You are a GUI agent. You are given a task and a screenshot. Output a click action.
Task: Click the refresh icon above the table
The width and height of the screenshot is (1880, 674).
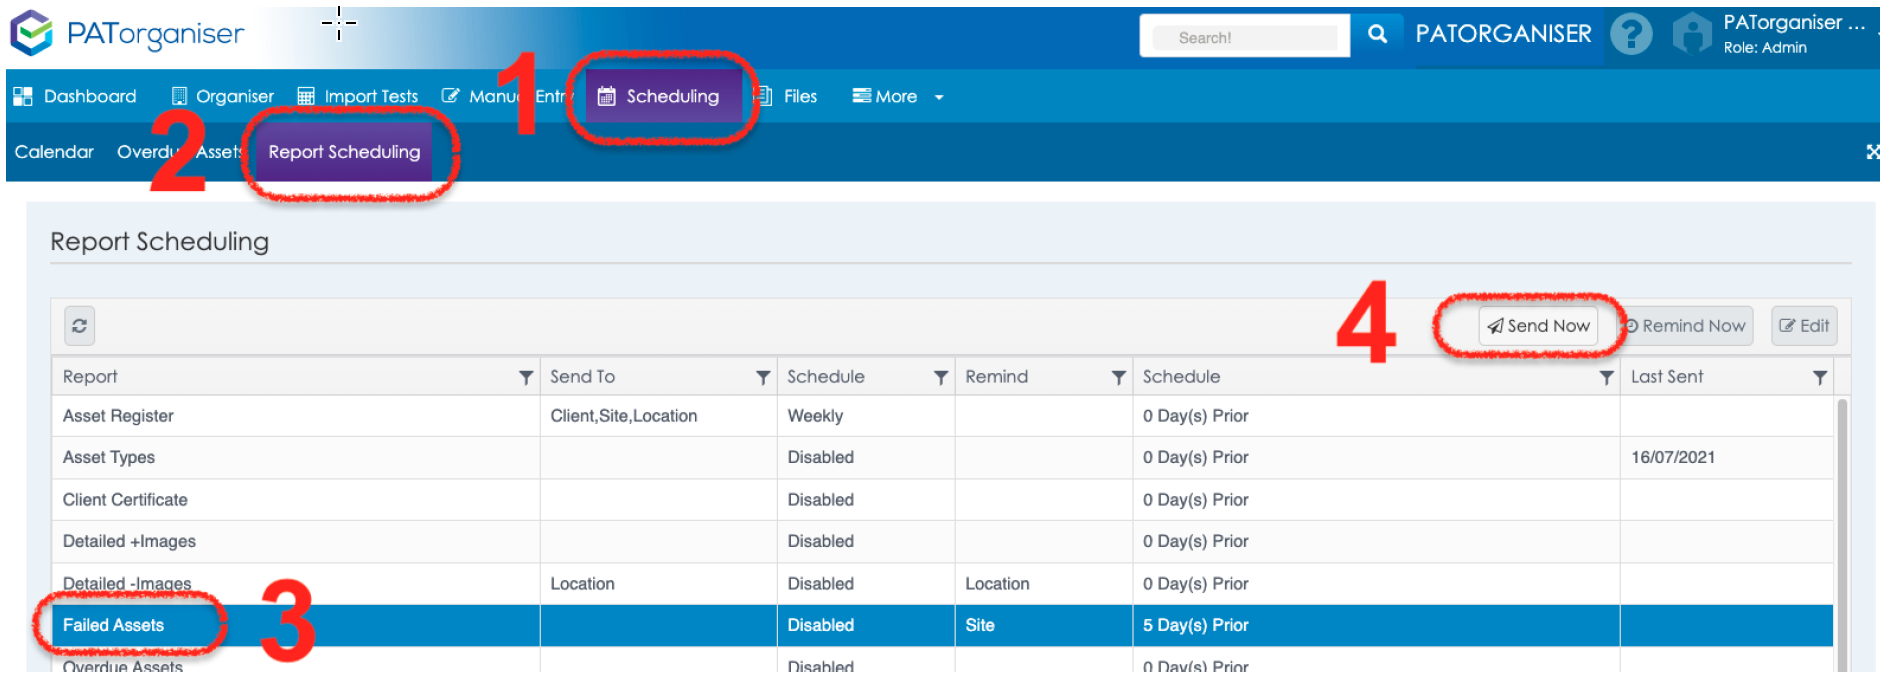[80, 326]
